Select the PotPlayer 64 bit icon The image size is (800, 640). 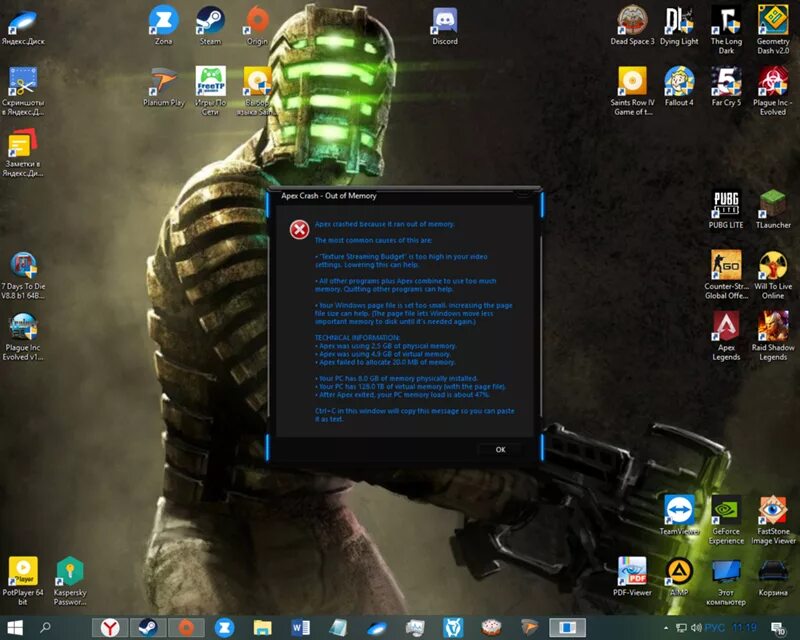tap(23, 581)
